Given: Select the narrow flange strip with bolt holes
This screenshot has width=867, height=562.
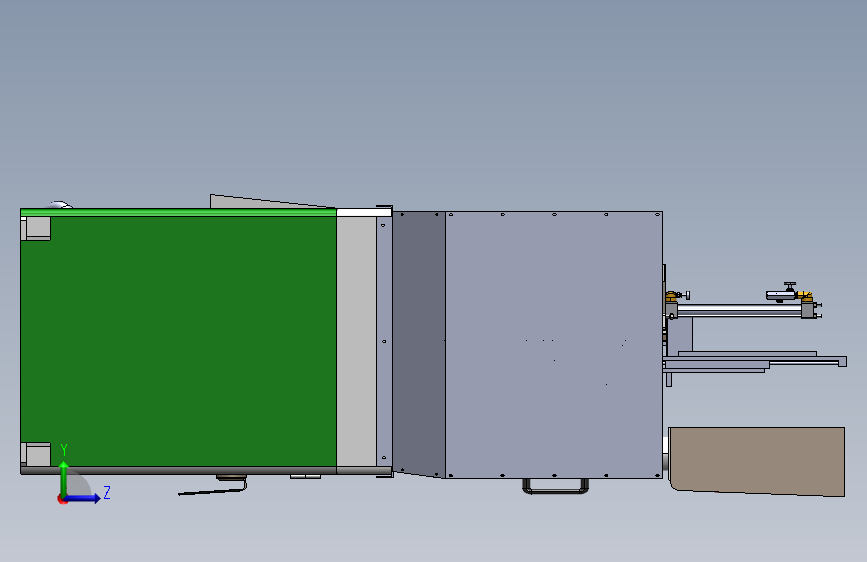Looking at the screenshot, I should click(384, 341).
